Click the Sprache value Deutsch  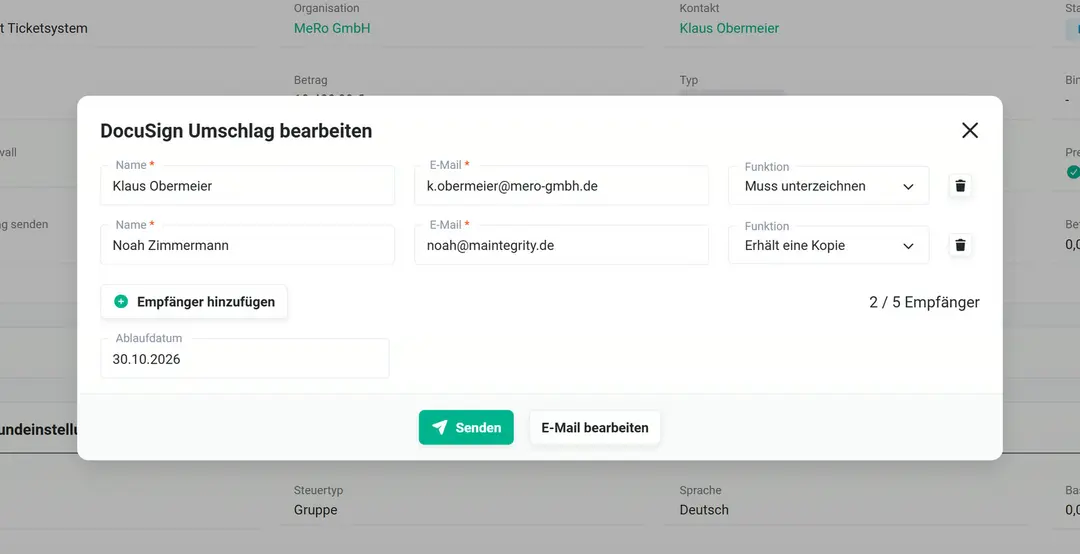pyautogui.click(x=704, y=510)
